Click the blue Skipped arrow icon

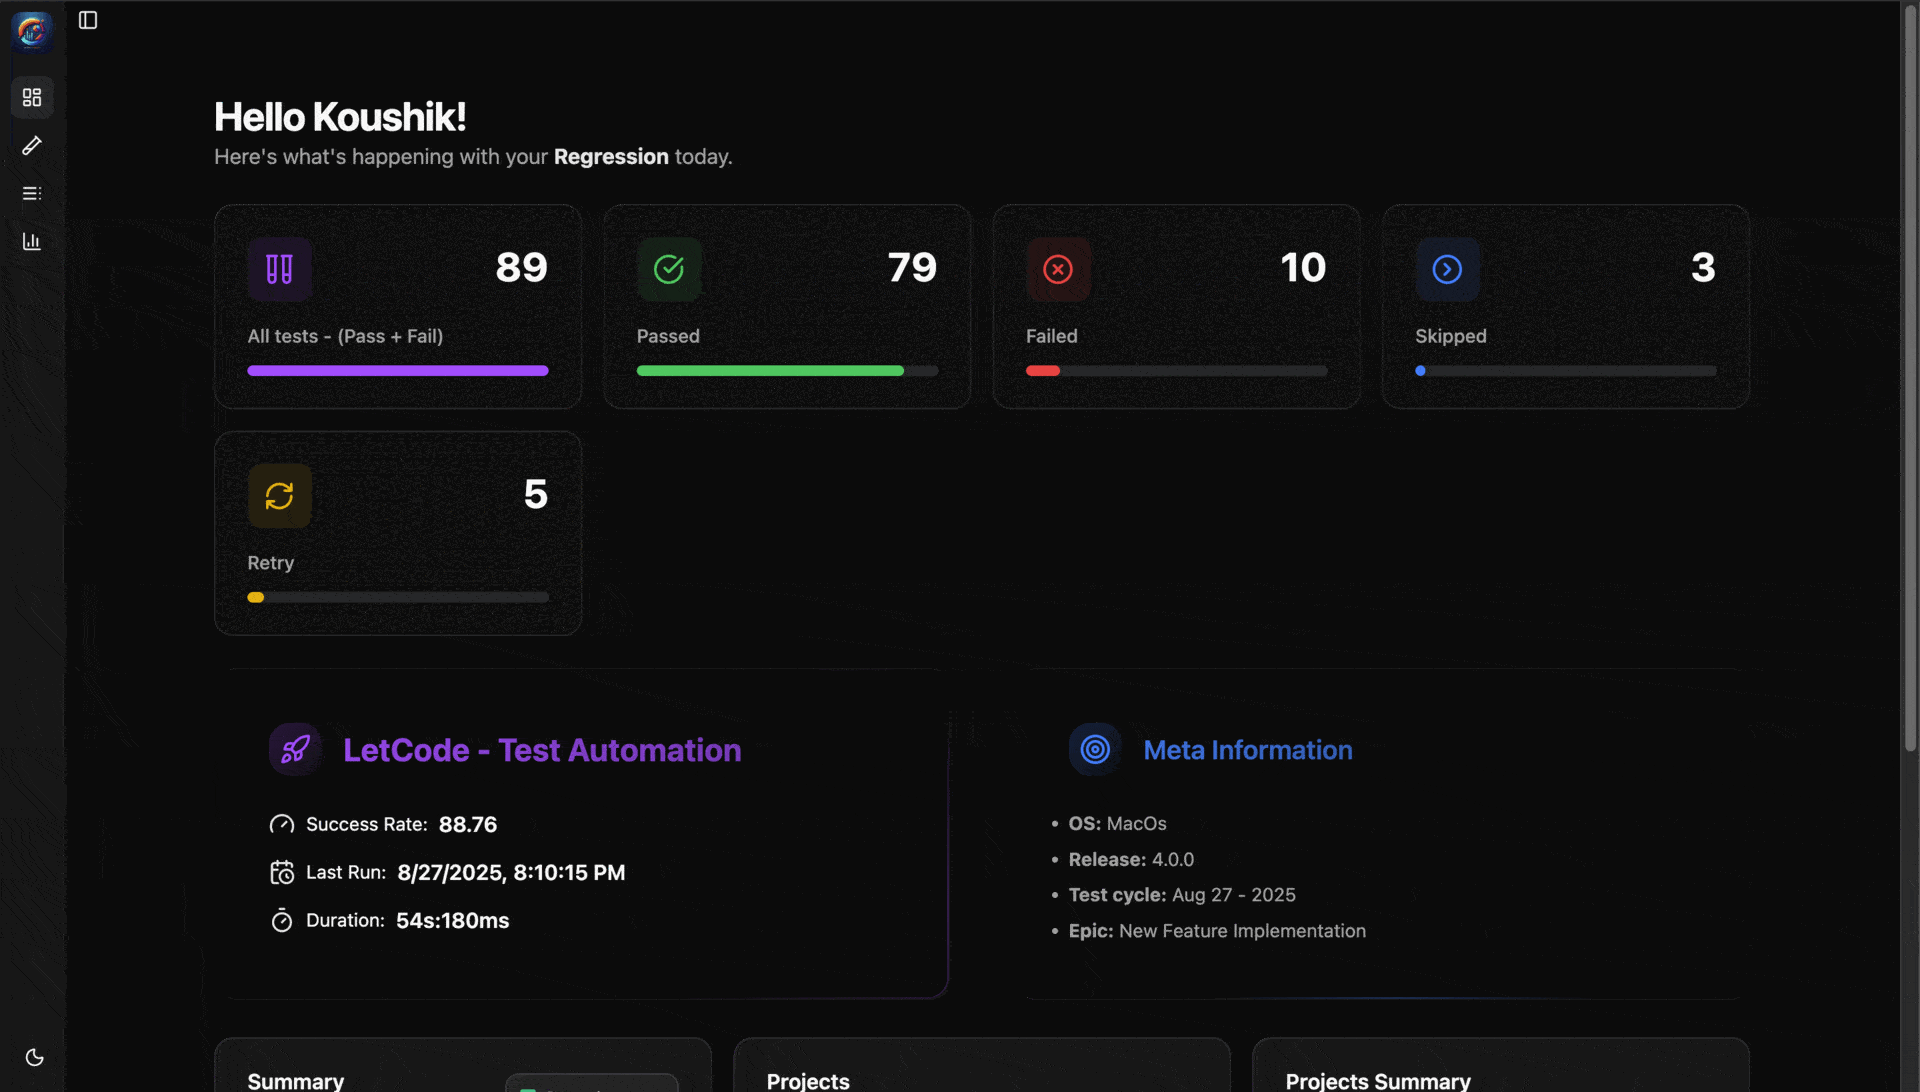coord(1446,269)
